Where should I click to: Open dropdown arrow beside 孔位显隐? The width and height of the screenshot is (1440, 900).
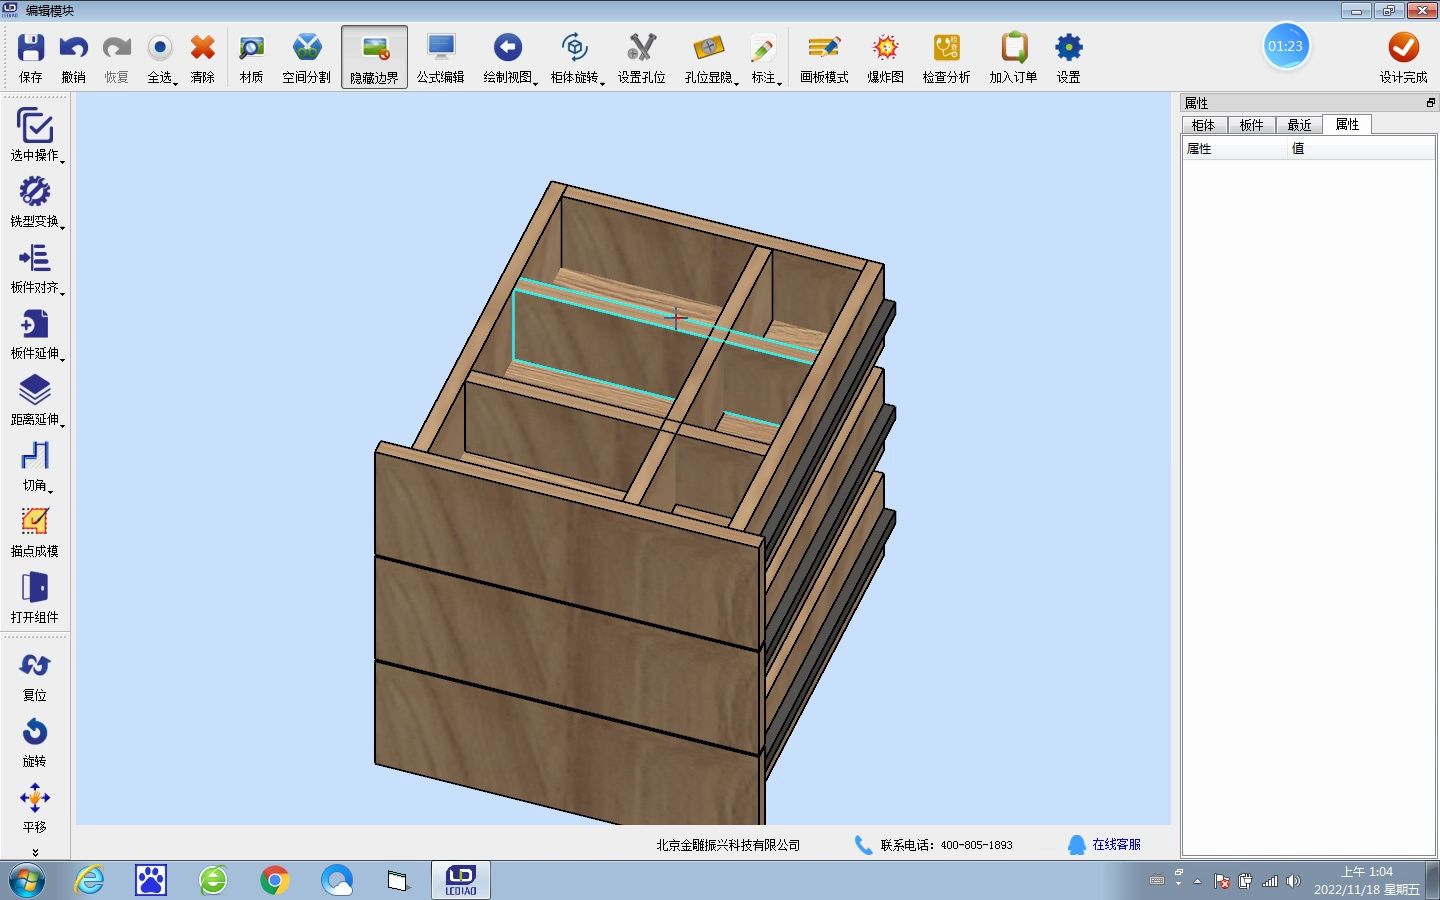click(736, 83)
